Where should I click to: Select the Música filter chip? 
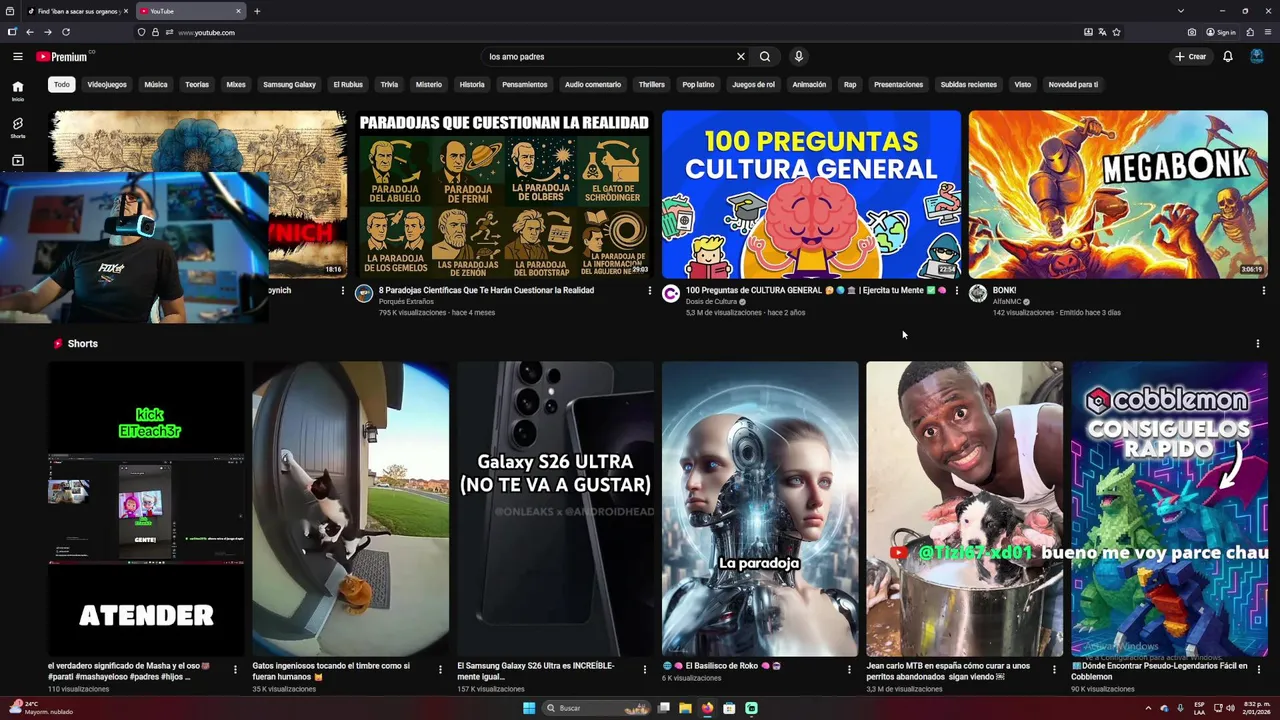(x=156, y=85)
